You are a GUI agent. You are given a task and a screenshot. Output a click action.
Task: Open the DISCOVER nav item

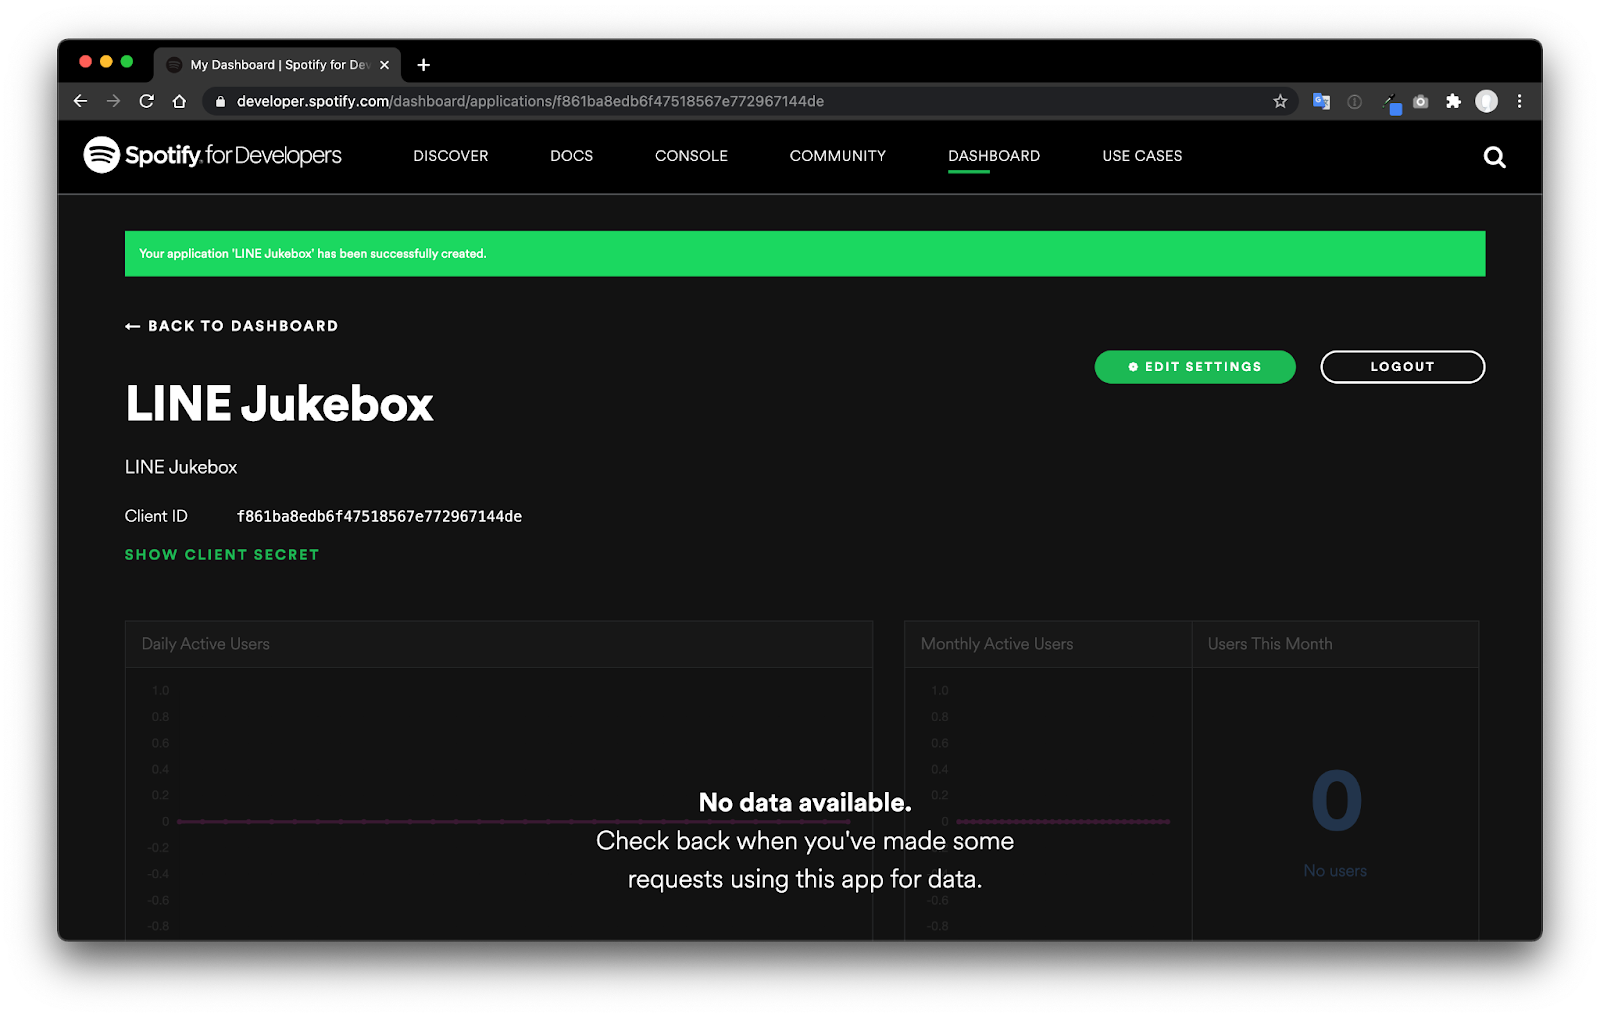tap(451, 156)
